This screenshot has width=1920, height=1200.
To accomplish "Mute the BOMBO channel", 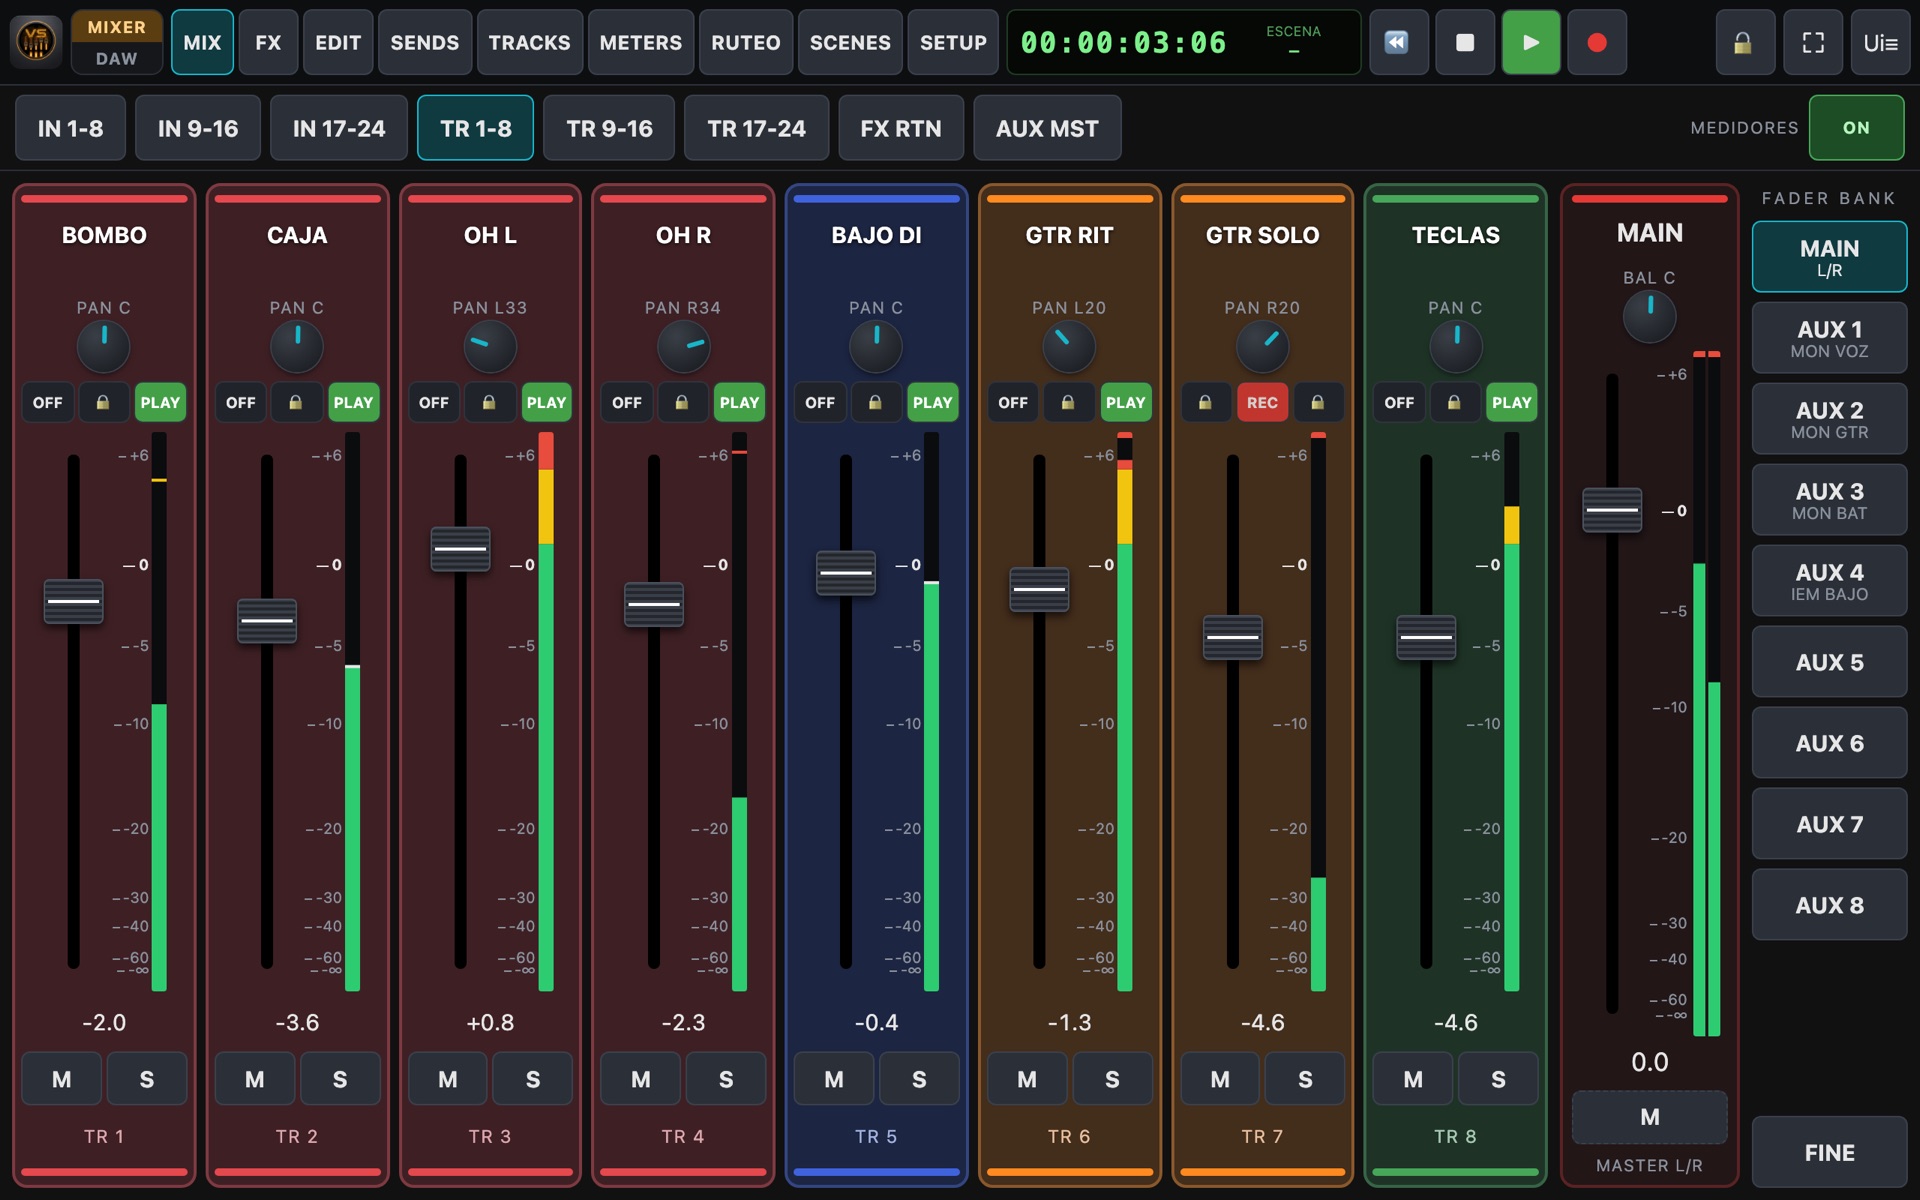I will [x=61, y=1079].
